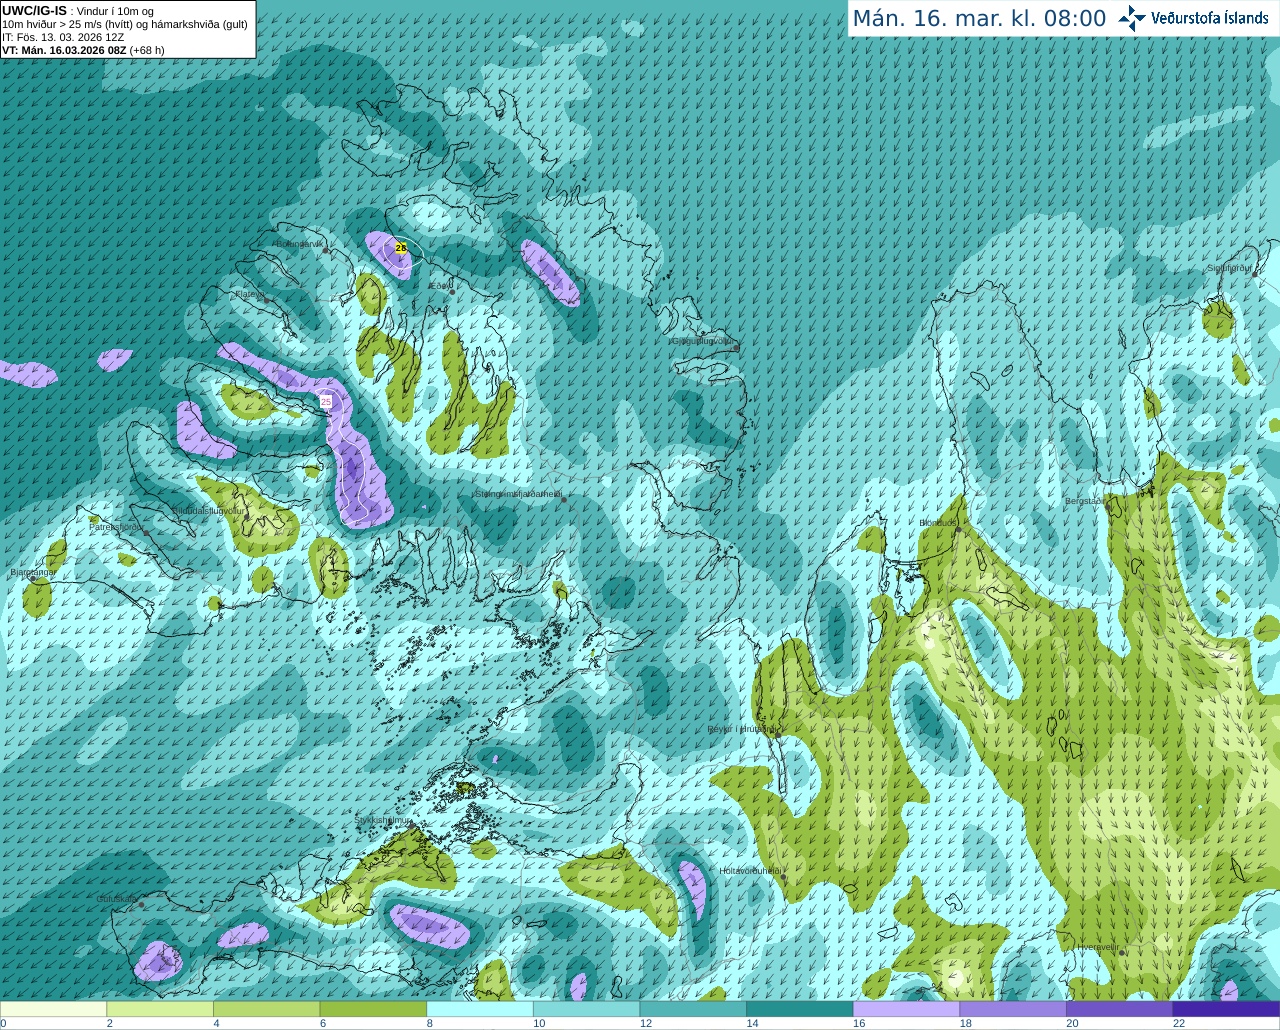Click the legend value 8
Viewport: 1280px width, 1030px height.
click(429, 1023)
